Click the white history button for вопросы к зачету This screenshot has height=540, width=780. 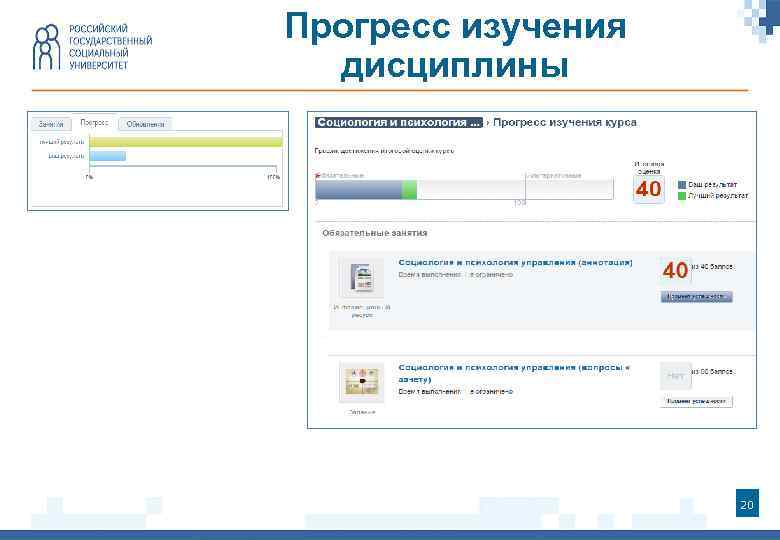696,401
